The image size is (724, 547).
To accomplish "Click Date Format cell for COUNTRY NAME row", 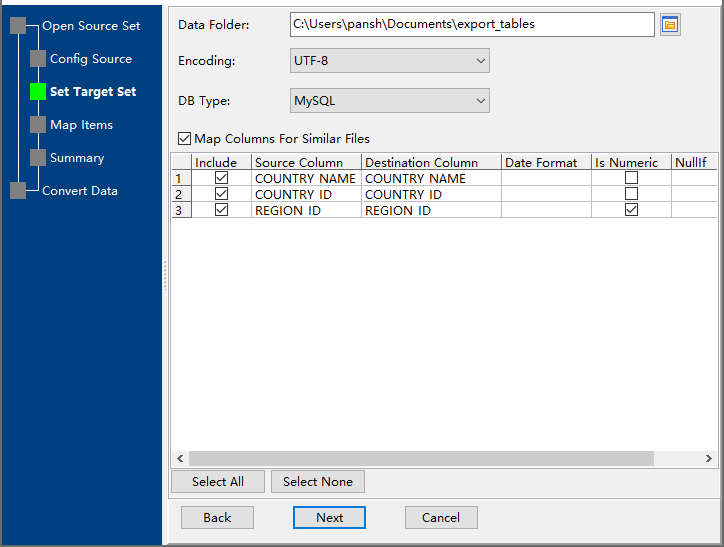I will [x=546, y=178].
